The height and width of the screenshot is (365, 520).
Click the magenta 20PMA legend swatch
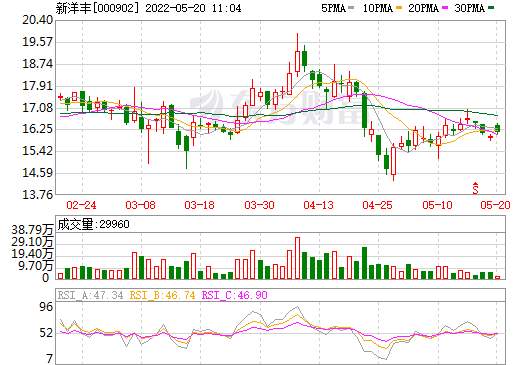(445, 7)
